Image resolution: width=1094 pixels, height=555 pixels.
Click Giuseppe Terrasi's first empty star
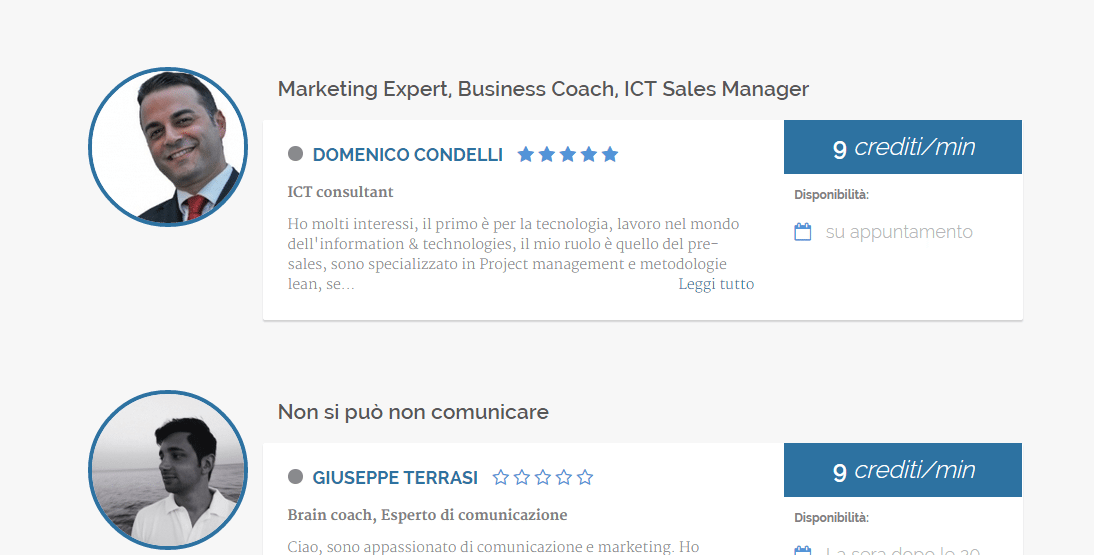point(501,478)
